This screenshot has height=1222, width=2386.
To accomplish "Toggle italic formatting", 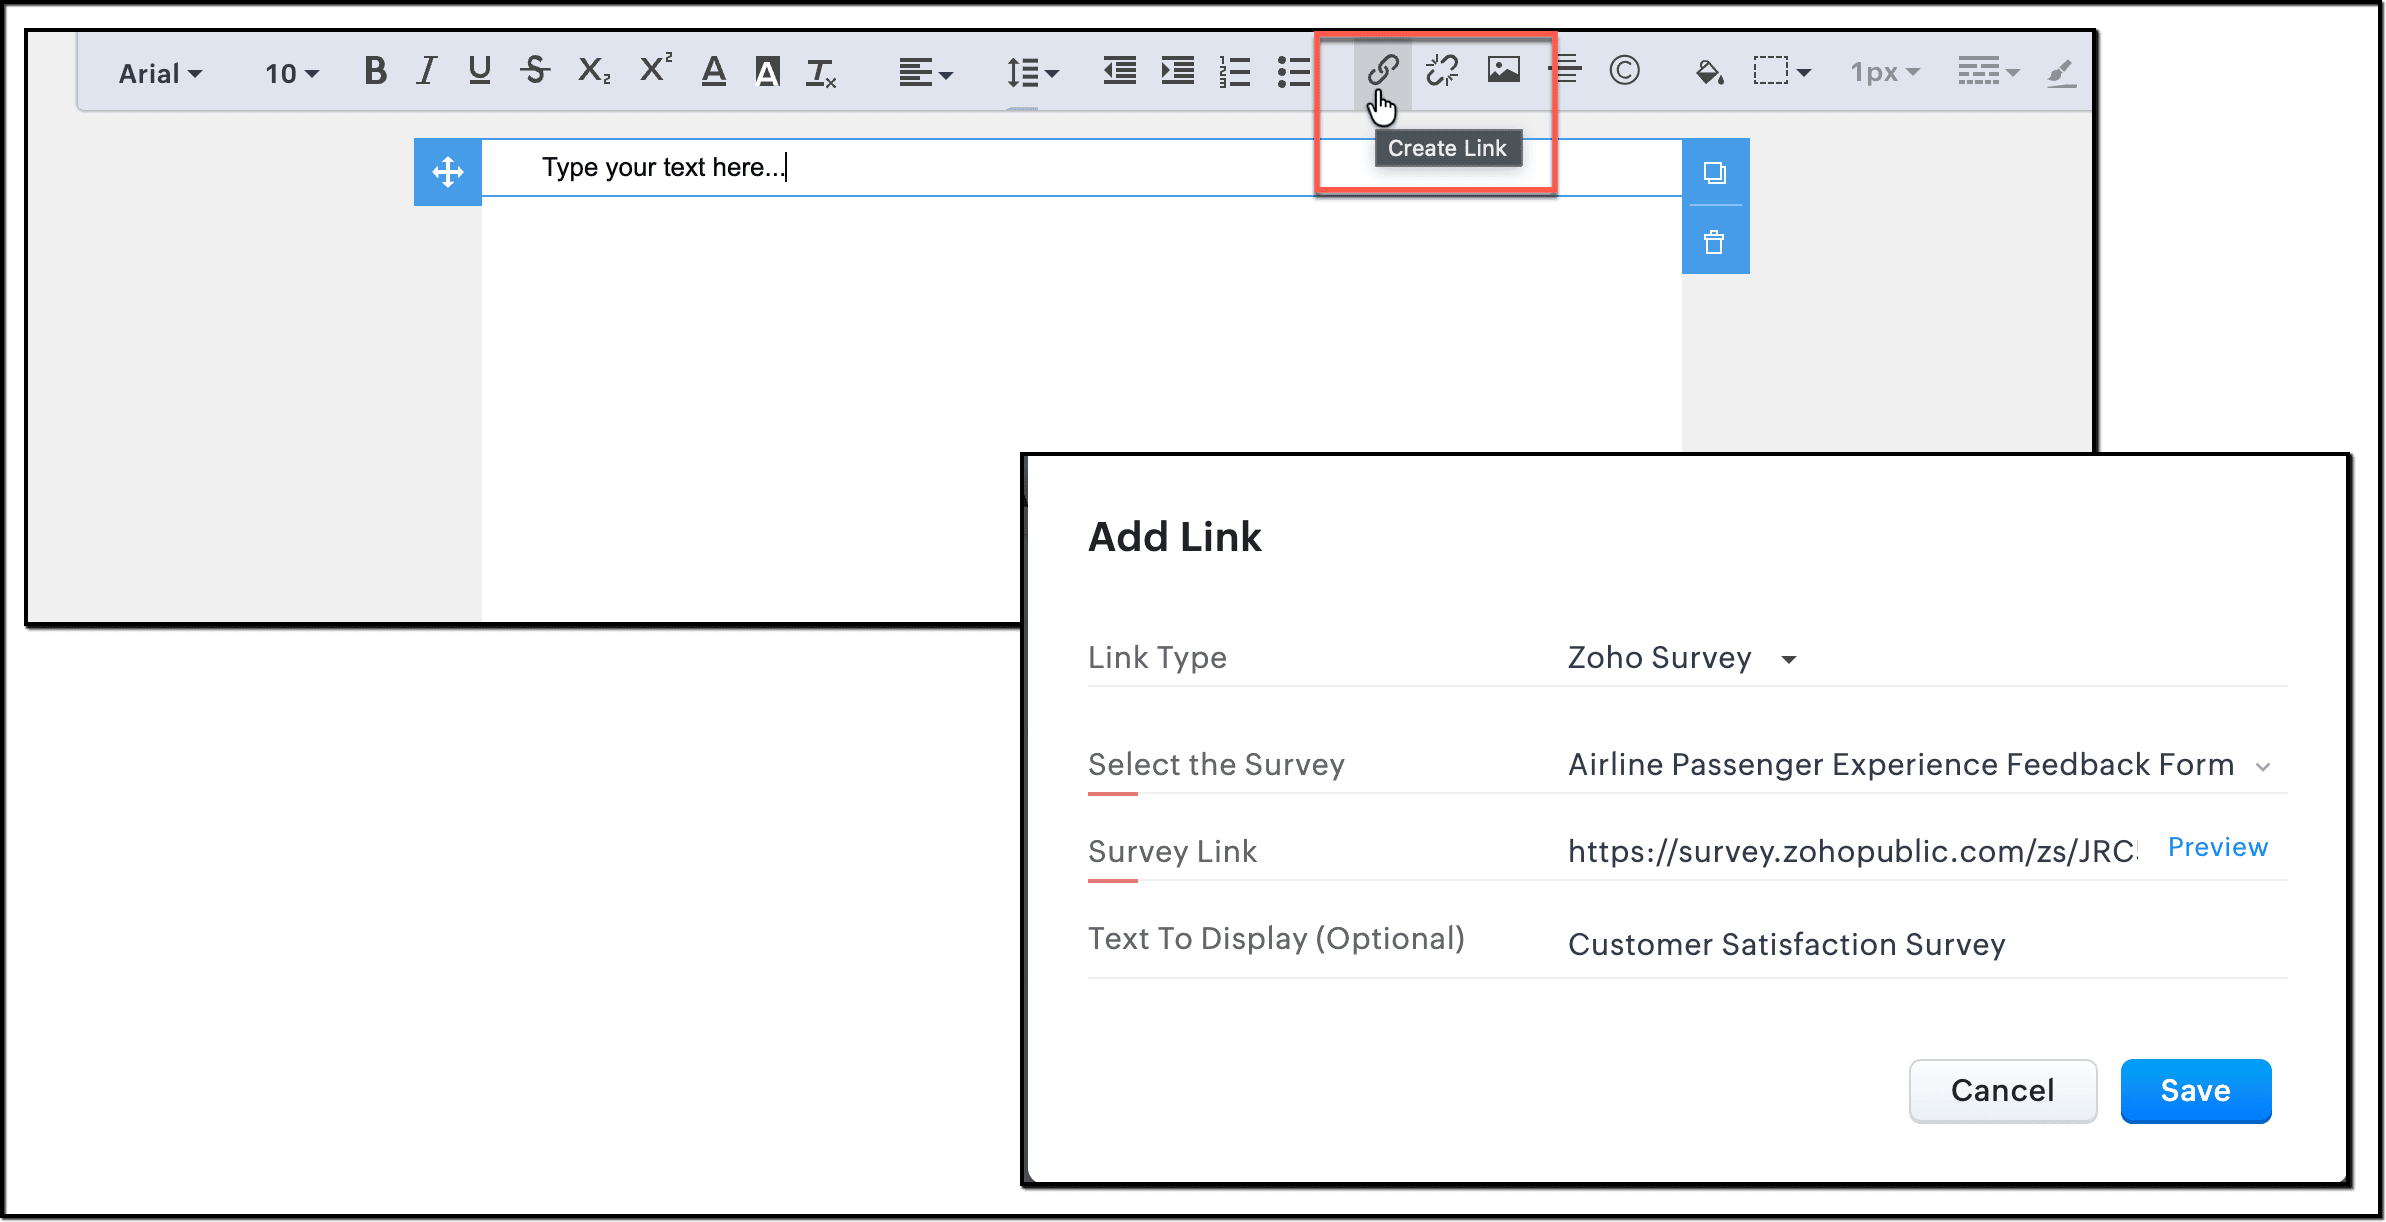I will pyautogui.click(x=427, y=71).
